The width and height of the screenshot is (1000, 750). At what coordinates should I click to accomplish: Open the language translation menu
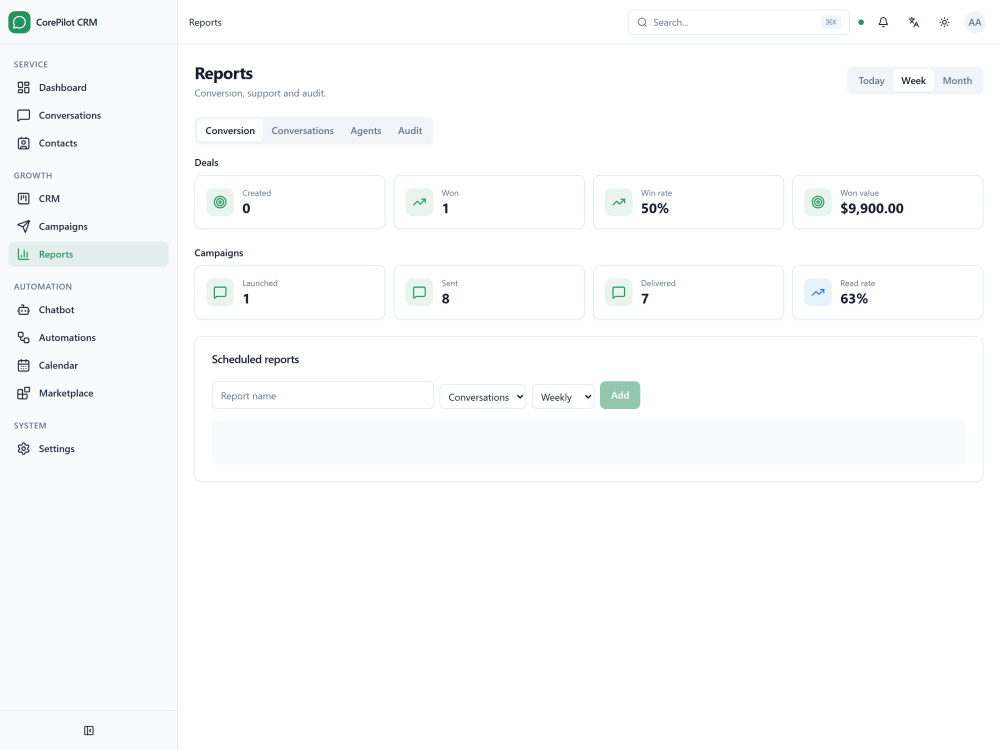click(914, 22)
